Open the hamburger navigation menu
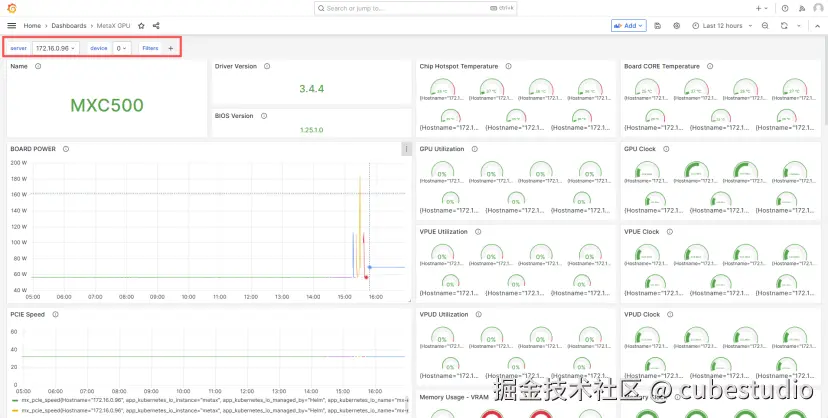Screen dimensions: 828x418 point(12,25)
